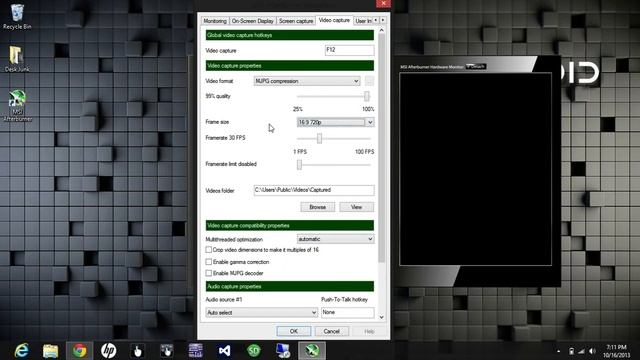Open Audio source #1 dropdown
640x360 pixels.
(x=262, y=312)
